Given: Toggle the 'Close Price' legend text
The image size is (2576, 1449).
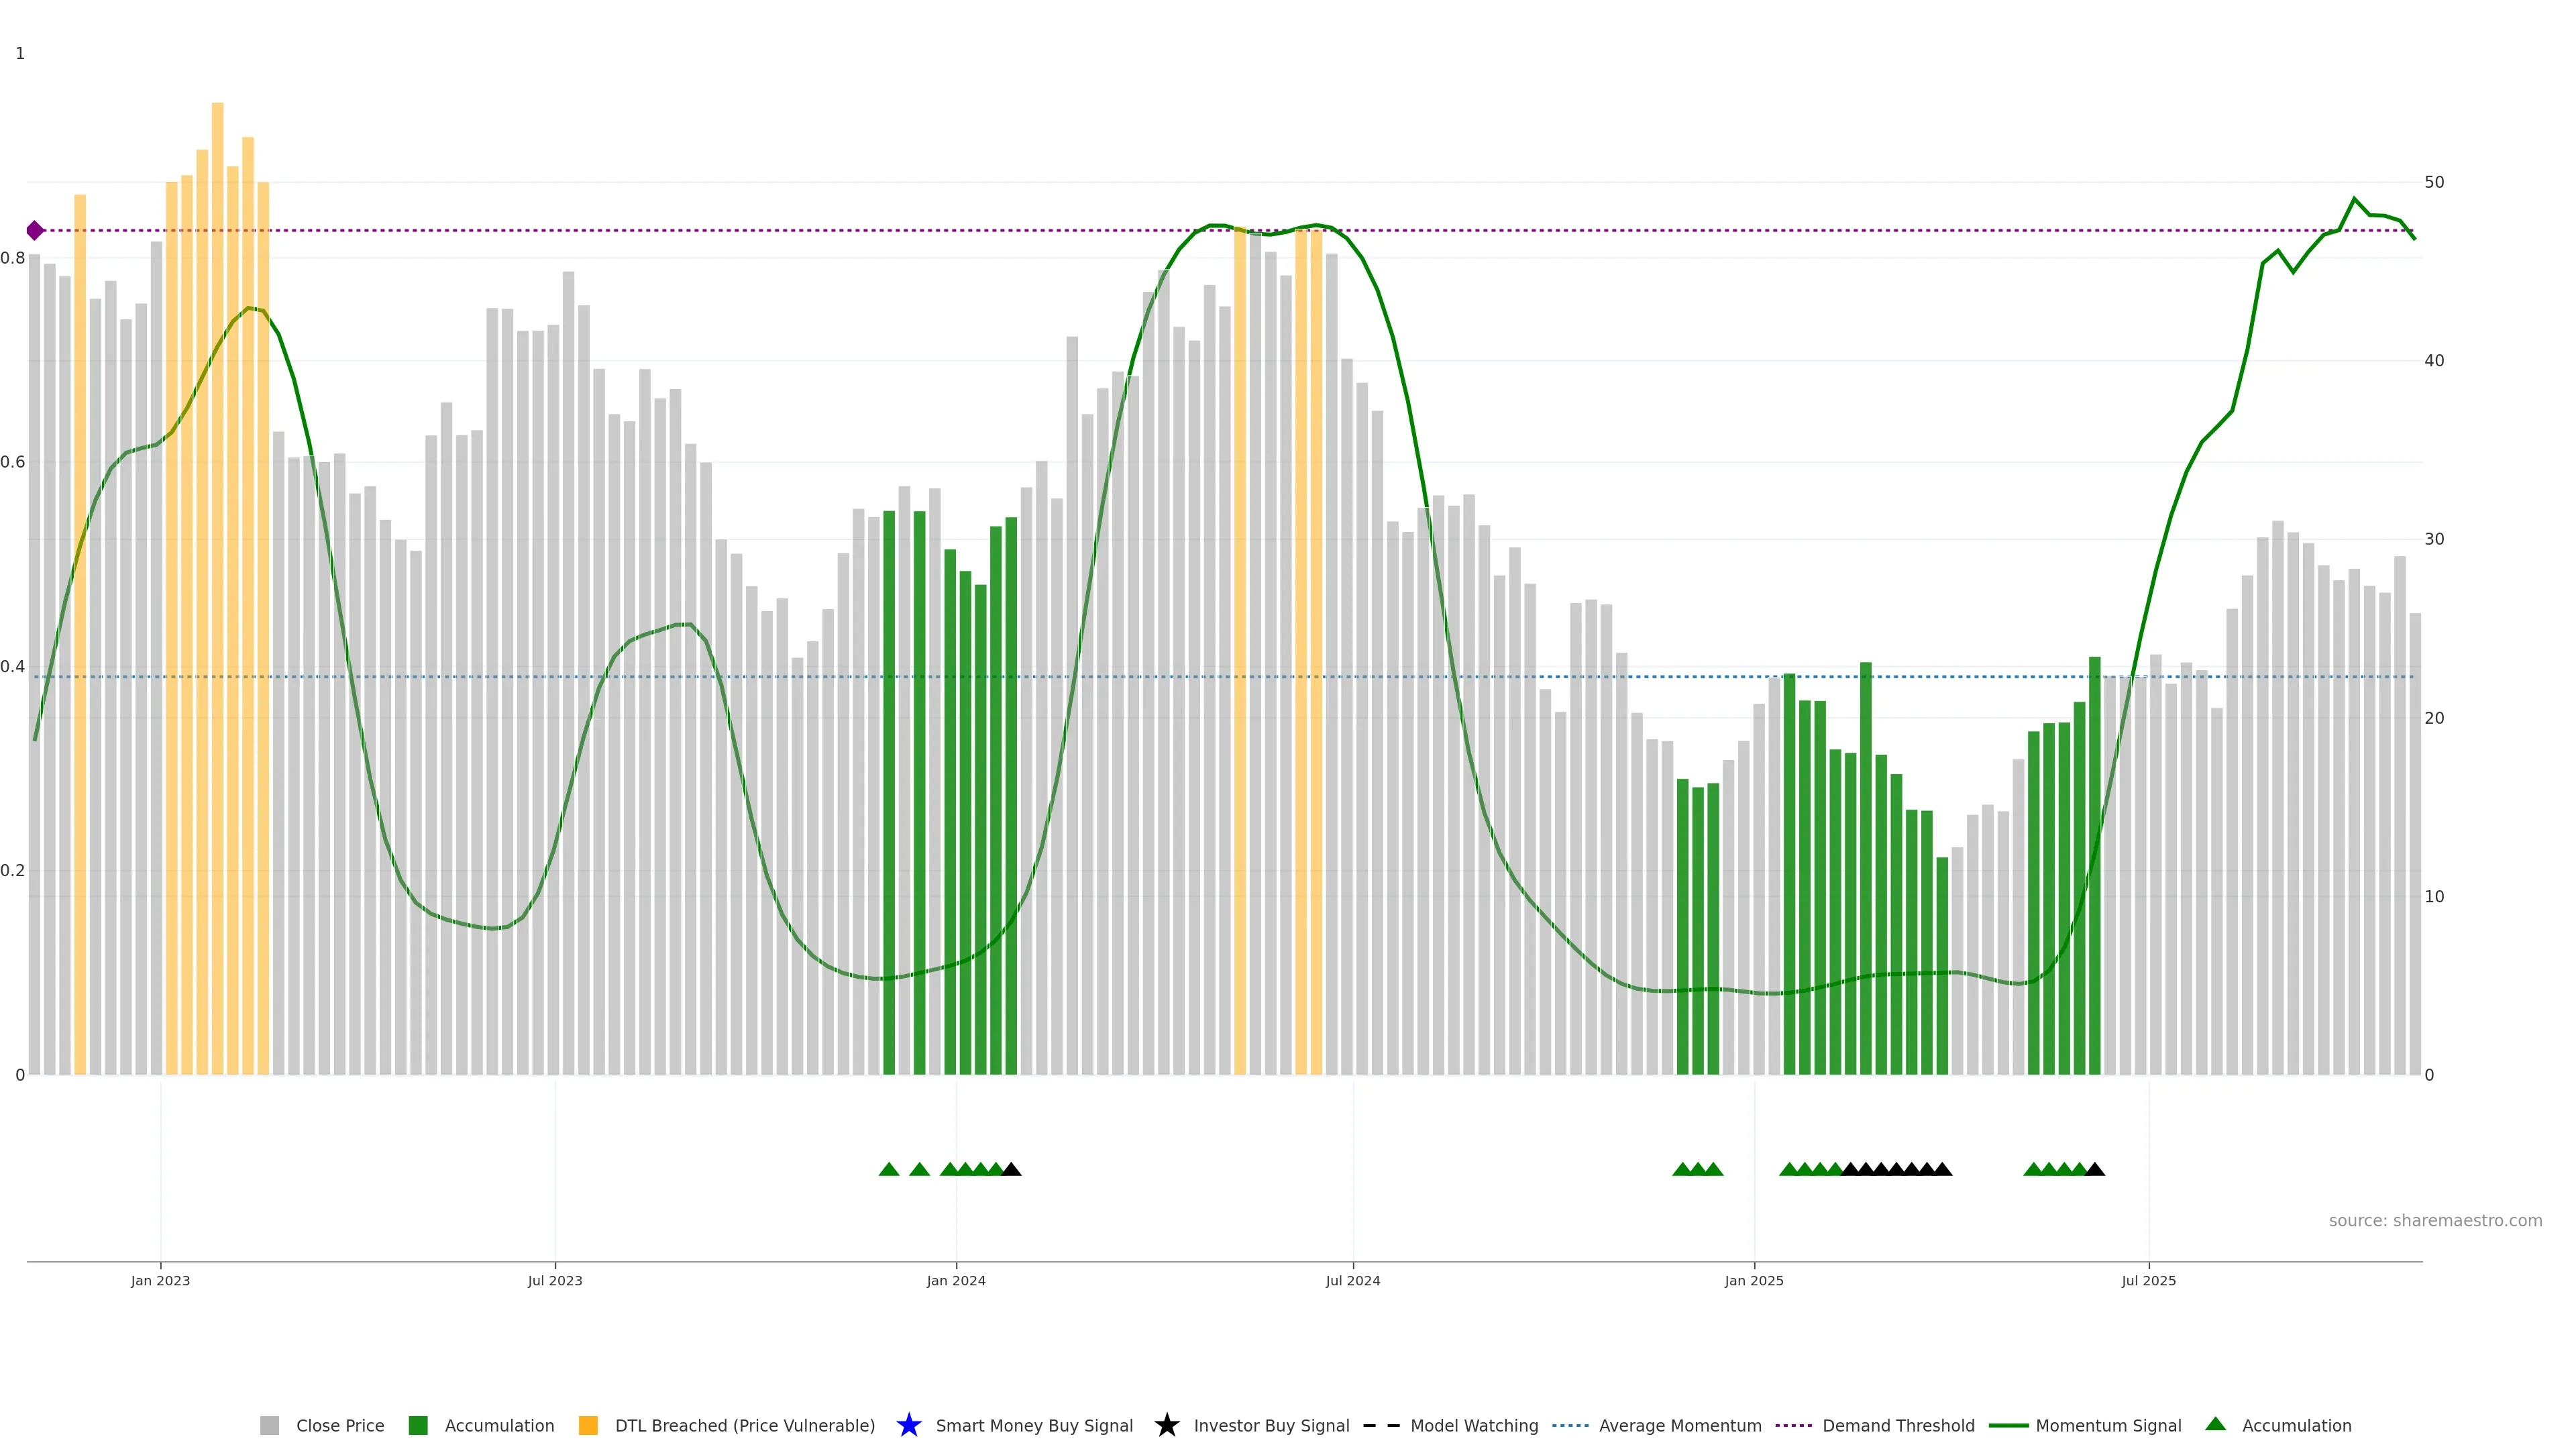Looking at the screenshot, I should (x=340, y=1425).
